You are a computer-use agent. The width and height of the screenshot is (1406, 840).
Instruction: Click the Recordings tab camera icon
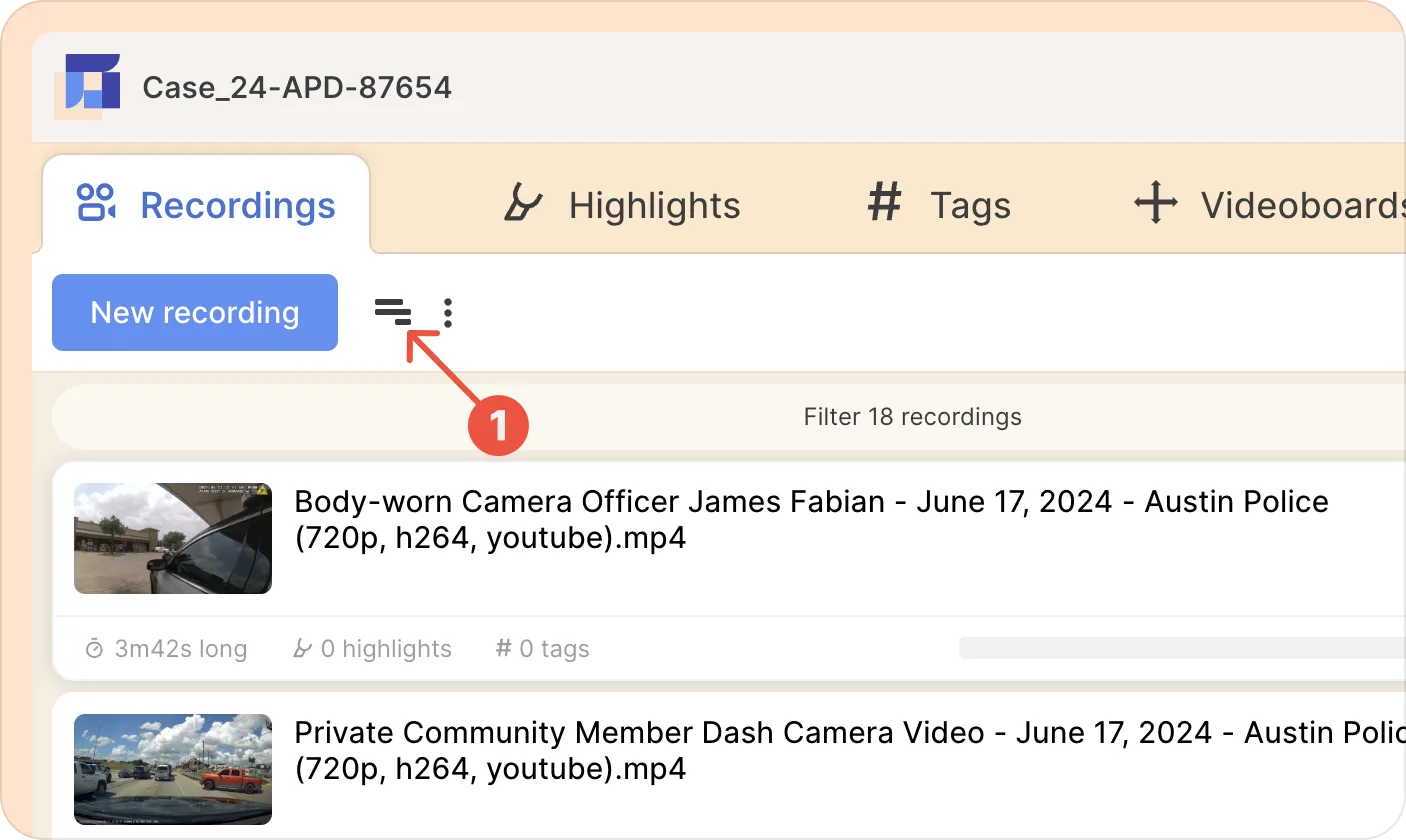click(97, 203)
